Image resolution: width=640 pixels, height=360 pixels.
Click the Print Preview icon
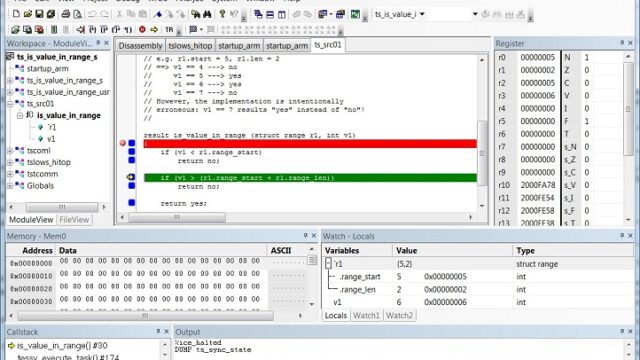[x=77, y=14]
